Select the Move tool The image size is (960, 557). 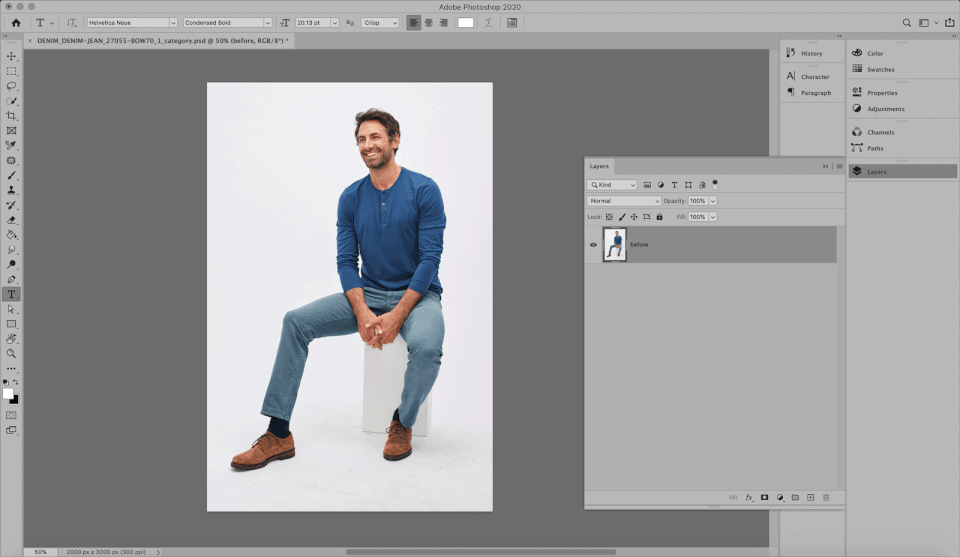tap(12, 57)
